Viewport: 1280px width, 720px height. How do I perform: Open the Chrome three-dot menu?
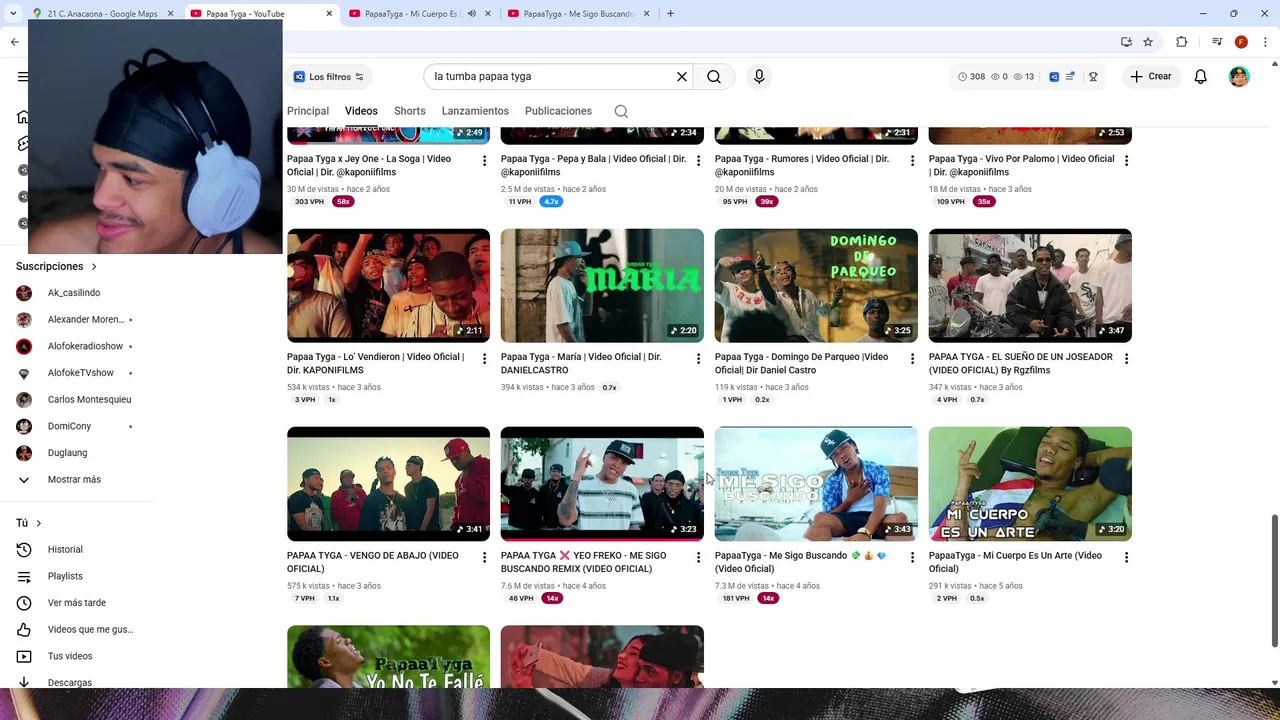coord(1265,42)
